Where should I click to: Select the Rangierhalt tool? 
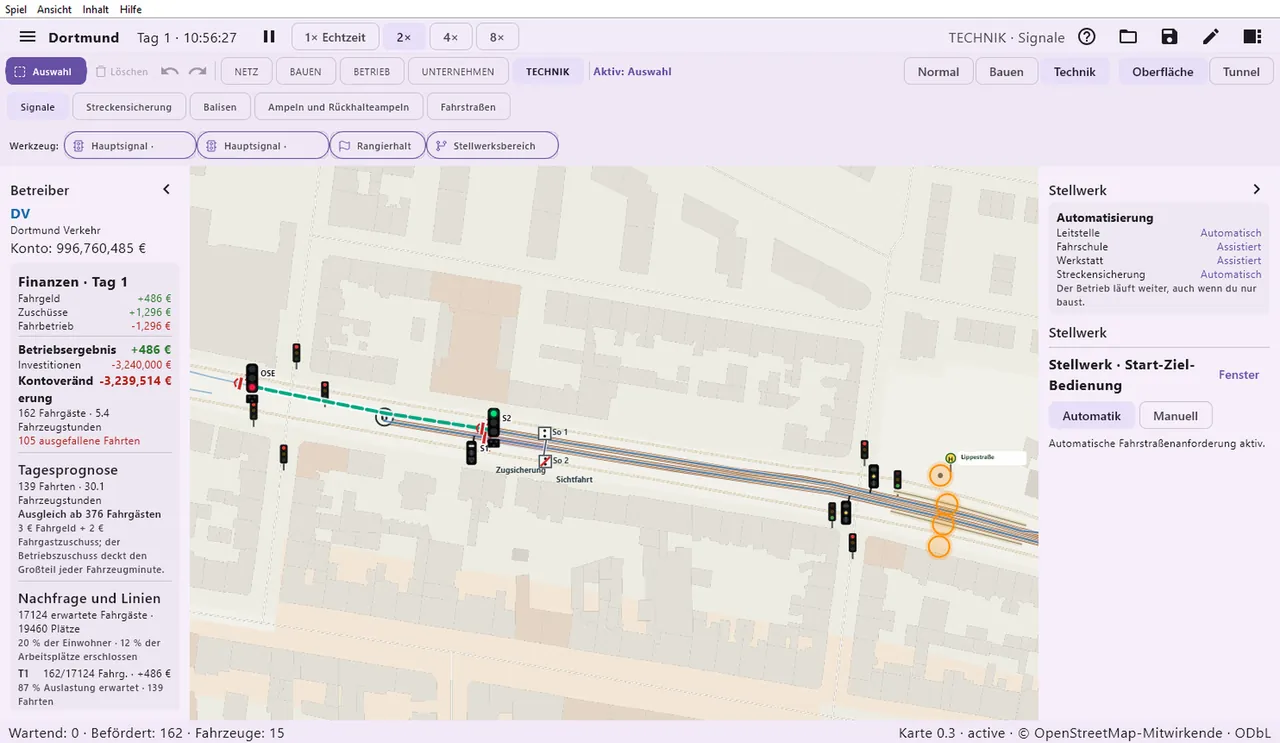[377, 146]
